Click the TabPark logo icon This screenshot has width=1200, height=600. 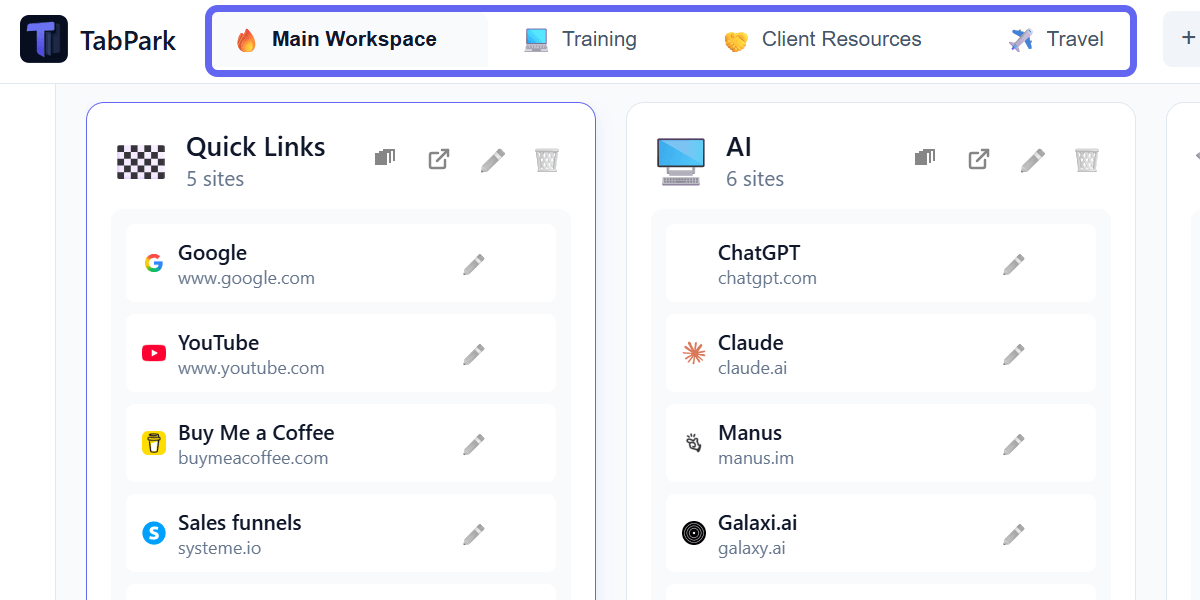pos(44,39)
